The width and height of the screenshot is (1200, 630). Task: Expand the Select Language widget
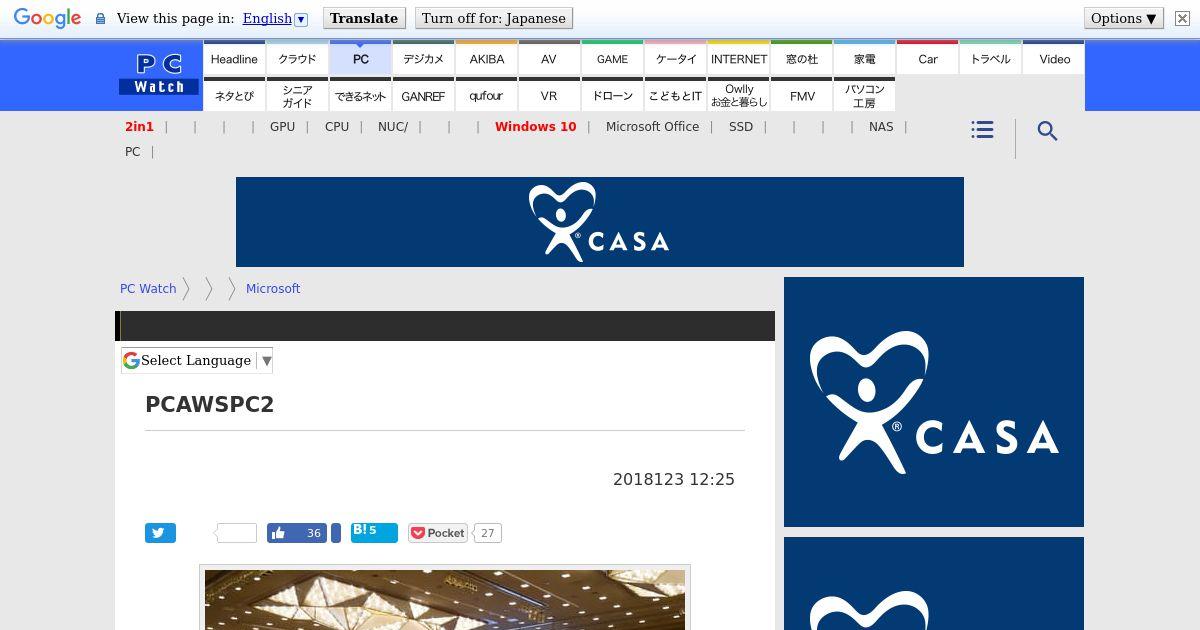tap(197, 360)
